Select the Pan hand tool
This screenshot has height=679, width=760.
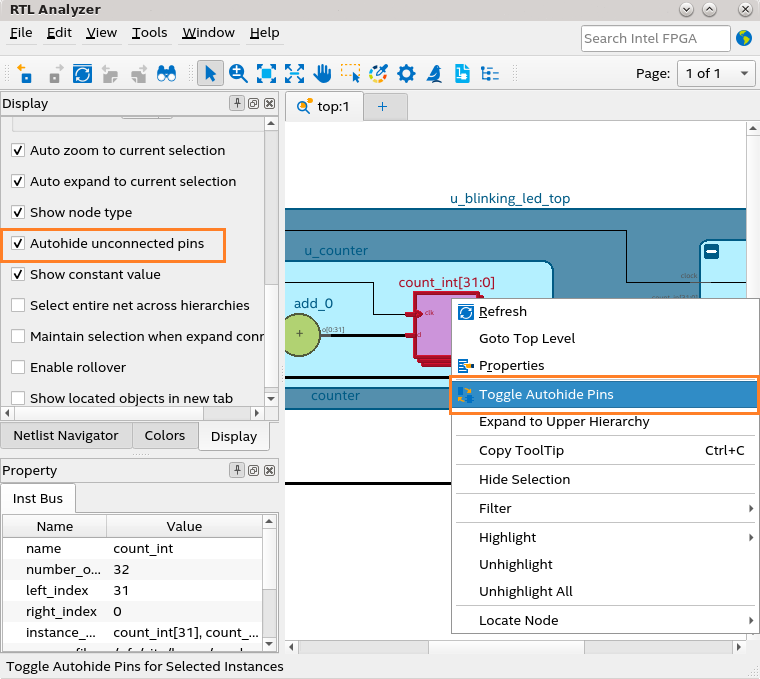322,73
